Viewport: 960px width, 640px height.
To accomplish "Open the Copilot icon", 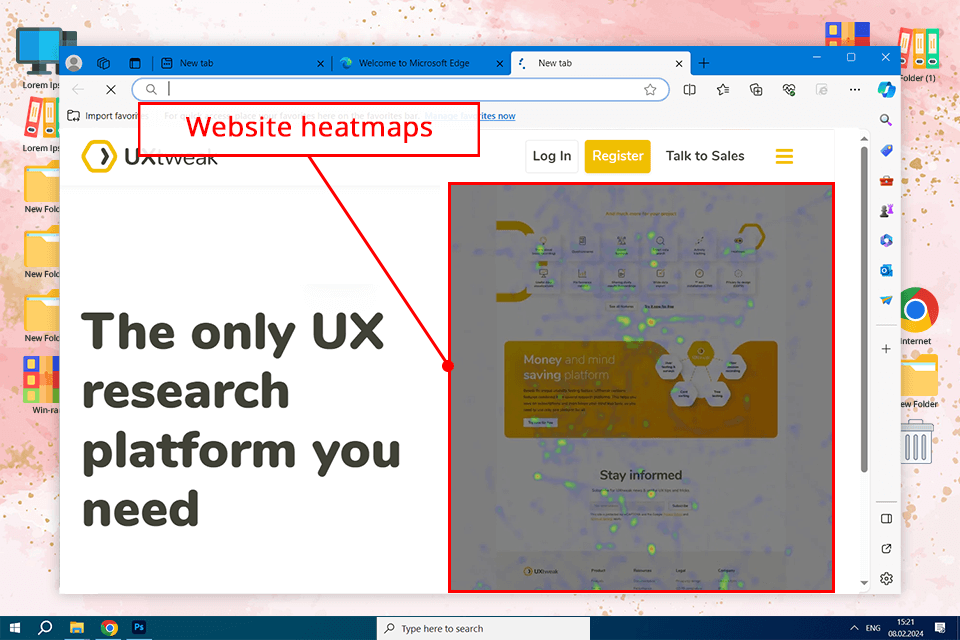I will click(886, 89).
